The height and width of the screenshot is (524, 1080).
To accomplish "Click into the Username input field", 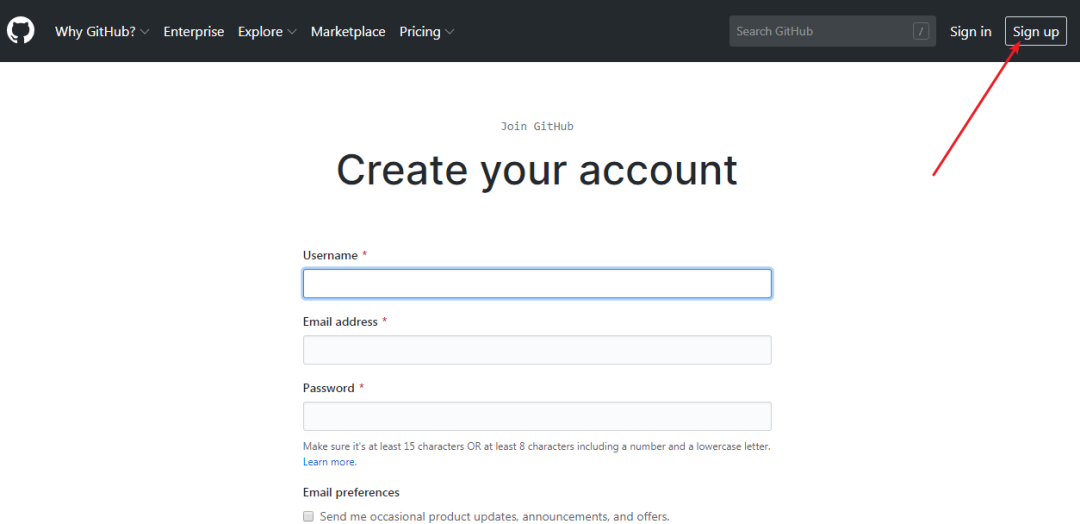I will point(537,284).
